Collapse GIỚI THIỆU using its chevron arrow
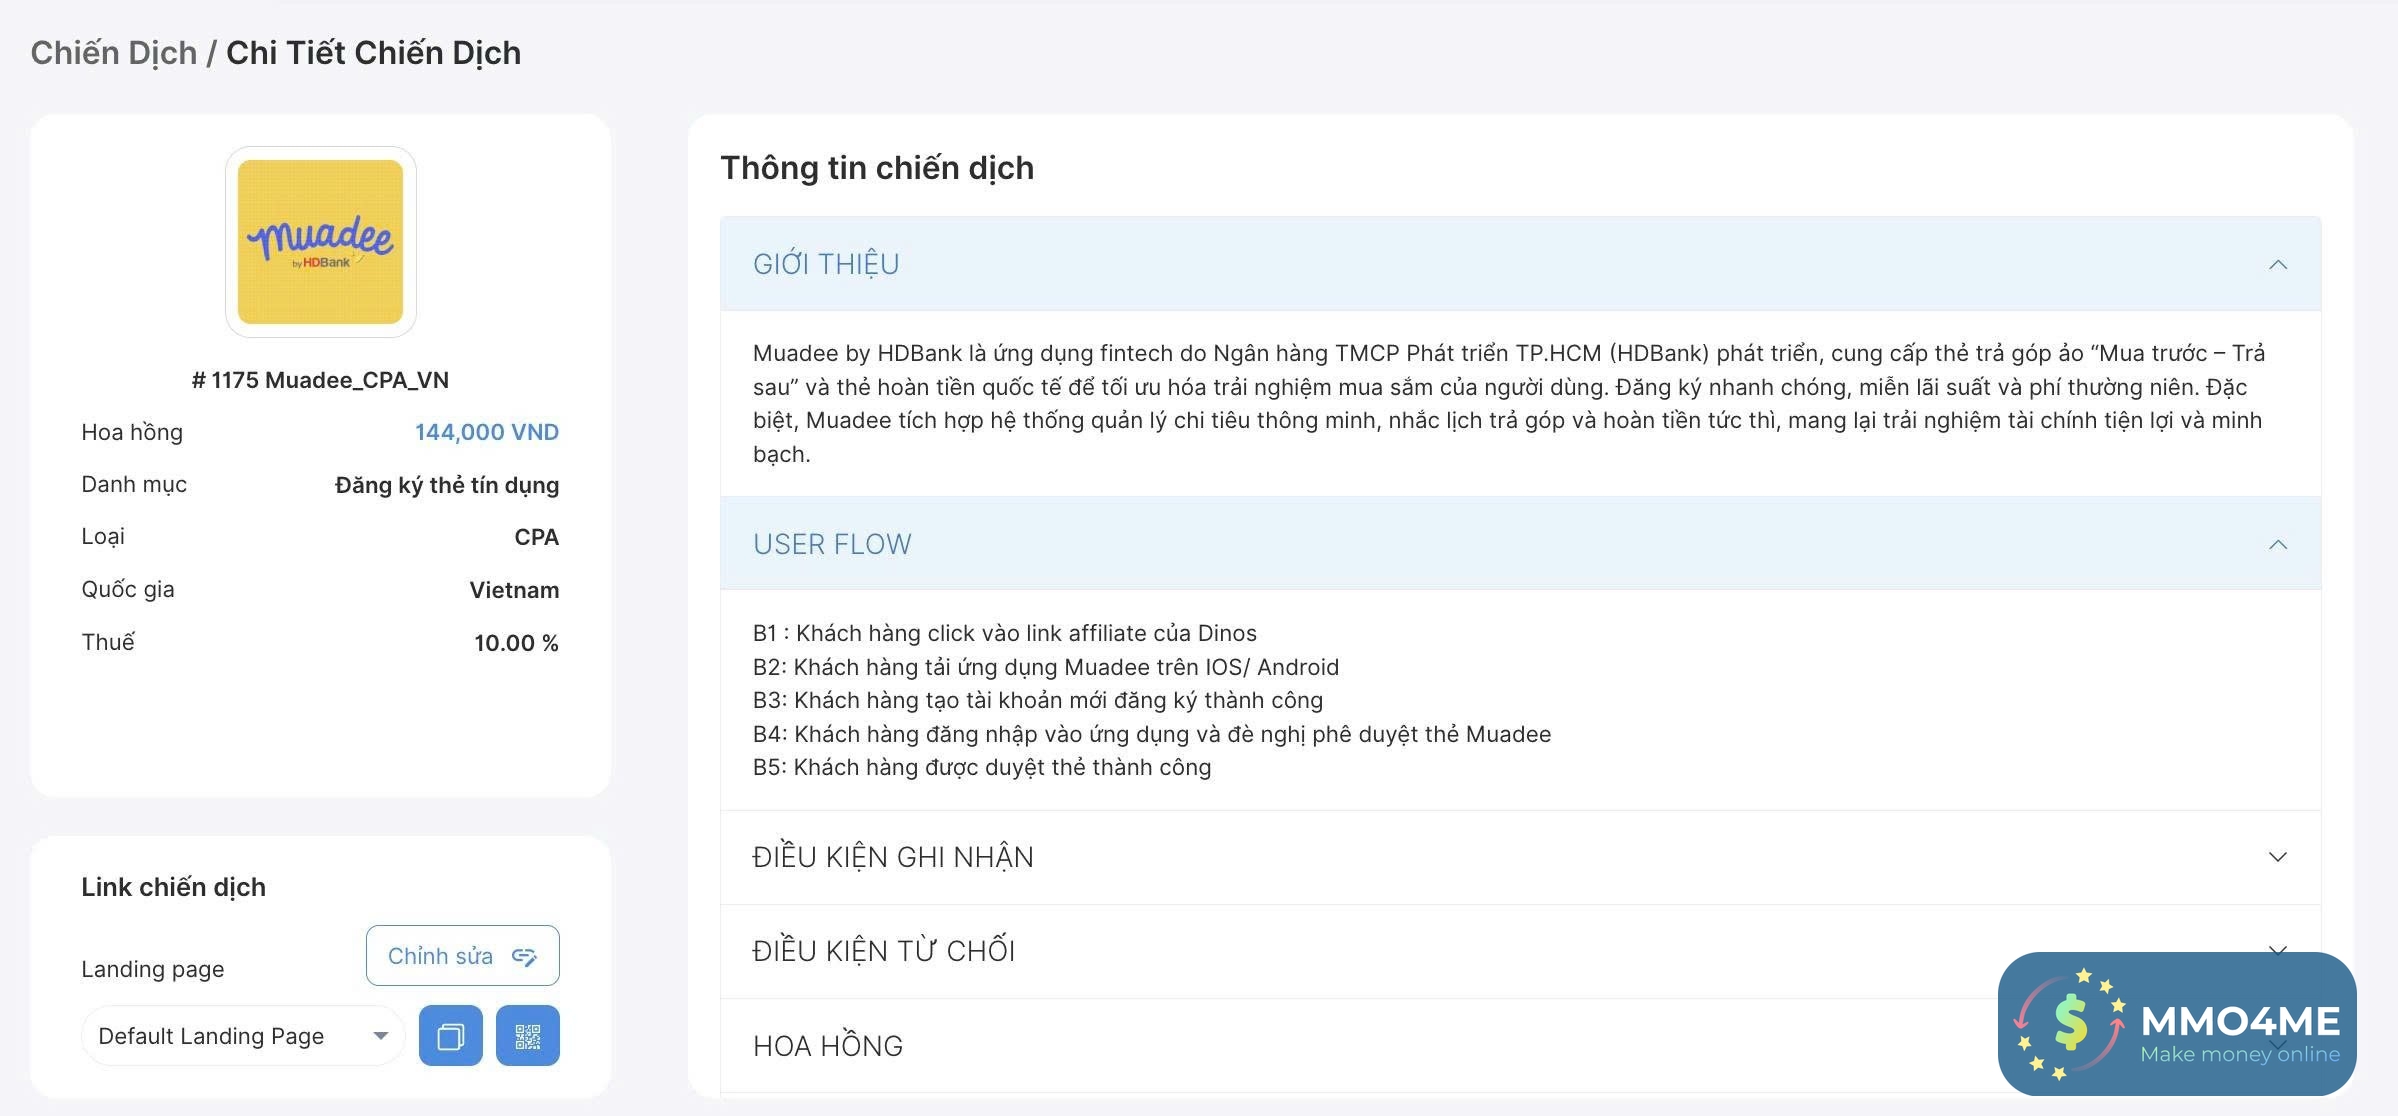This screenshot has width=2398, height=1116. pyautogui.click(x=2277, y=265)
